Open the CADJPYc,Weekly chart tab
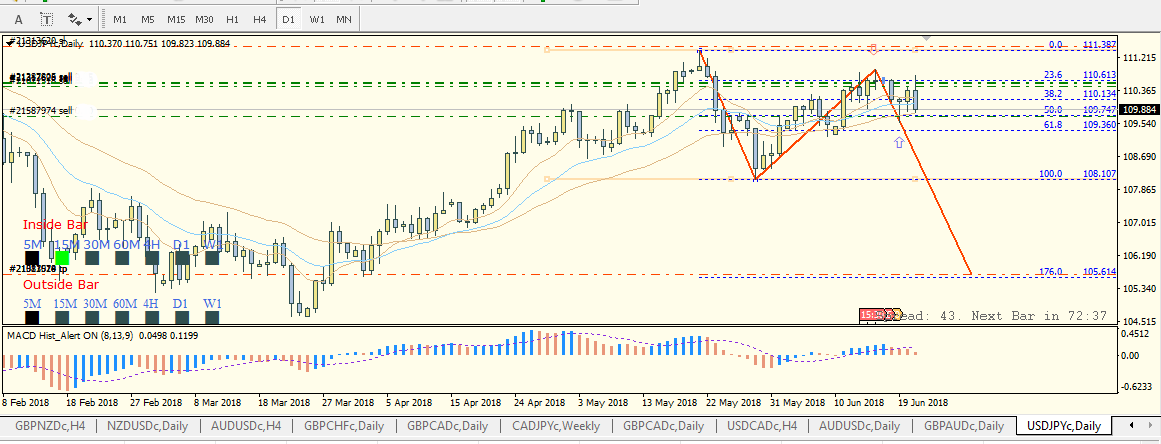Screen dimensions: 1161x444 point(555,426)
